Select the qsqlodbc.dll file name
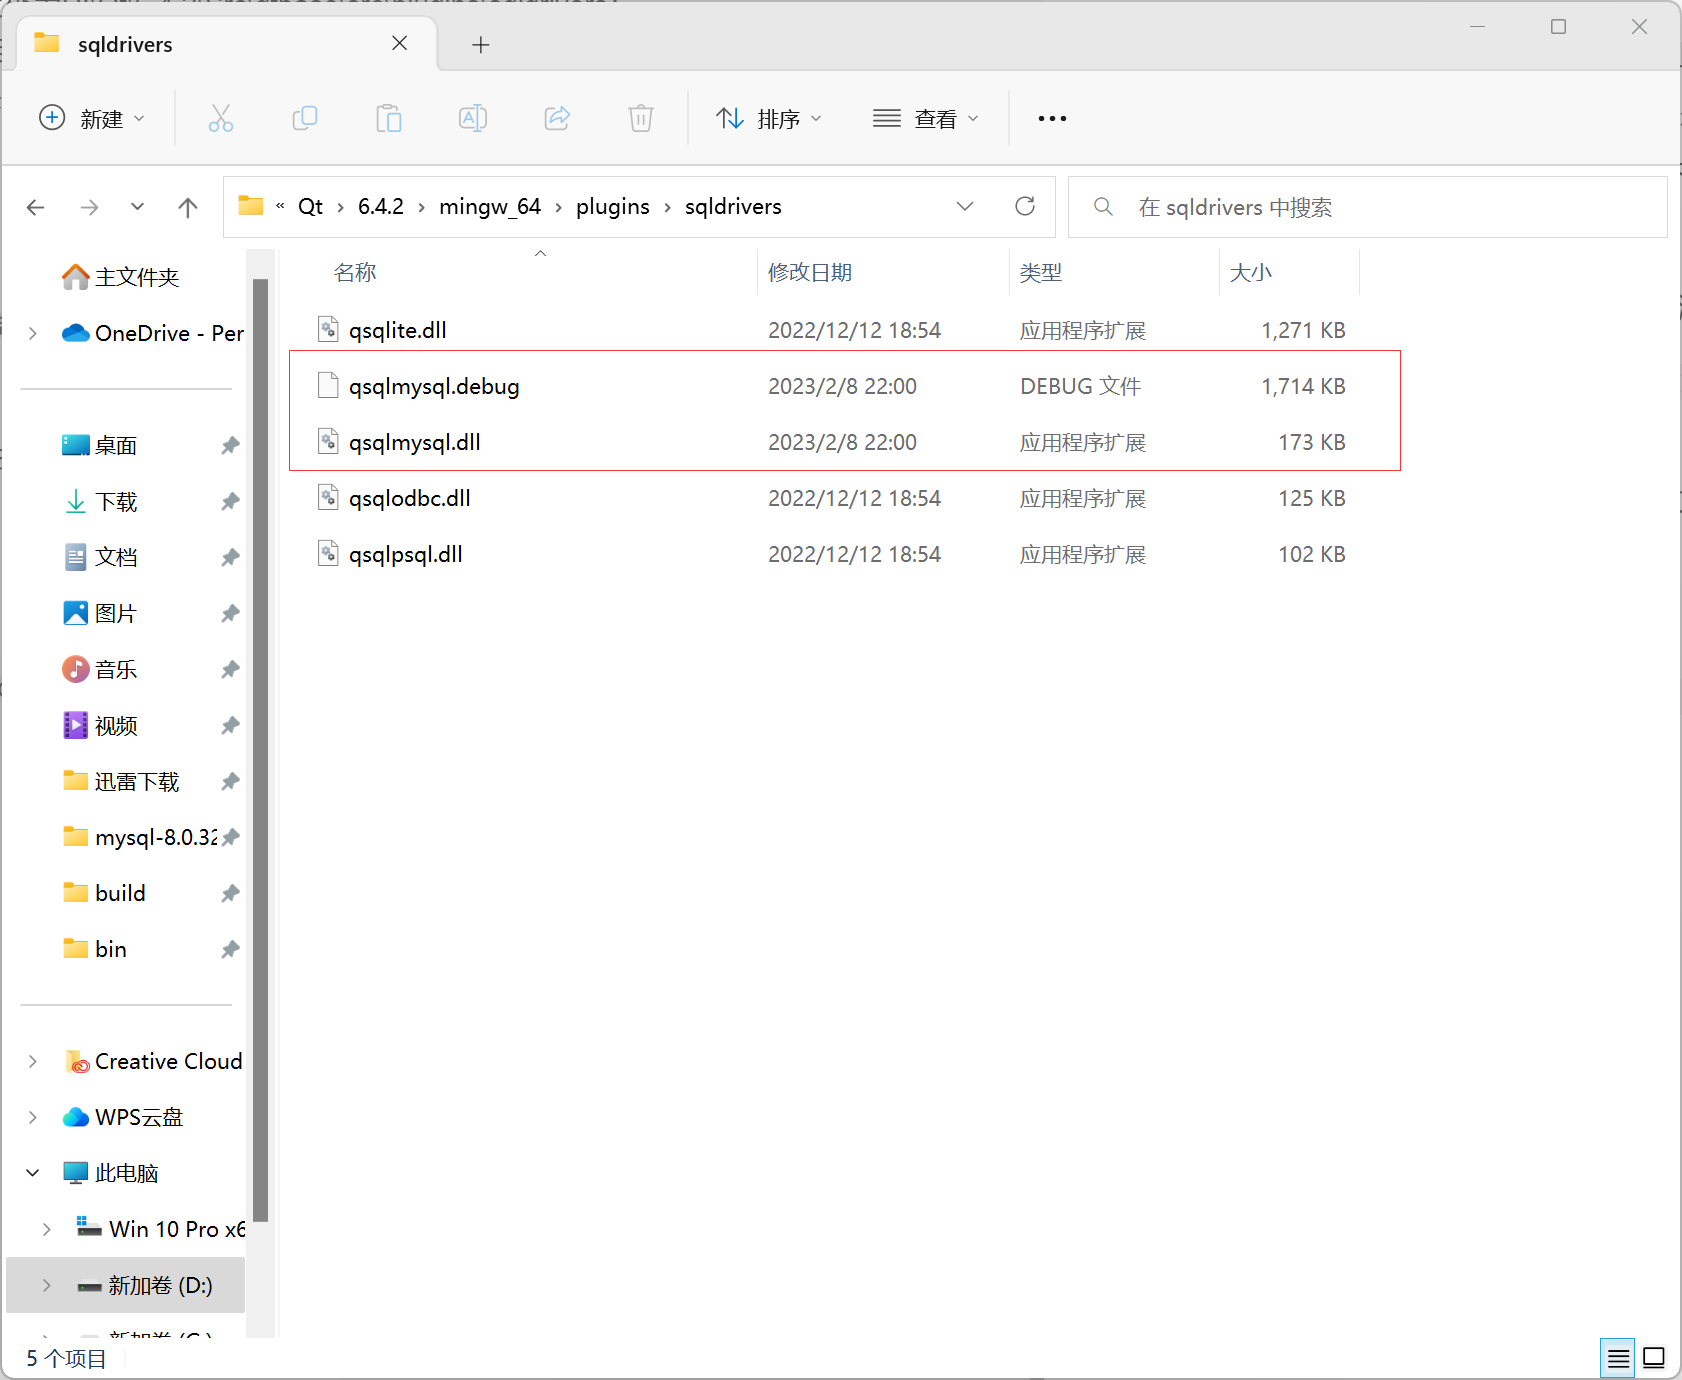1682x1380 pixels. [410, 498]
